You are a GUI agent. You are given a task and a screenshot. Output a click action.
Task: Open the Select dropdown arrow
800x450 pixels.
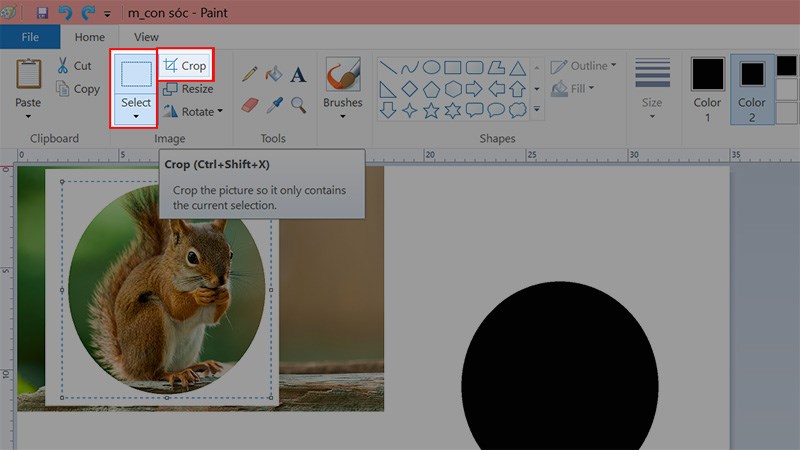135,116
